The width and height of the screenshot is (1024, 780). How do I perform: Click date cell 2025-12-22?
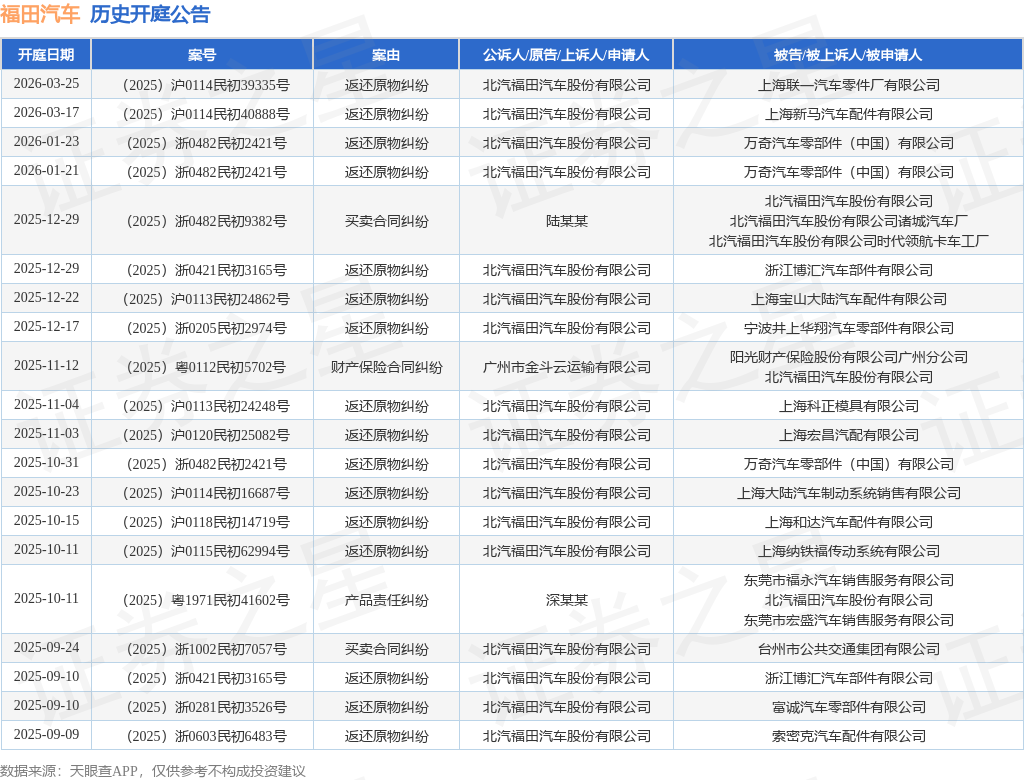(x=46, y=297)
